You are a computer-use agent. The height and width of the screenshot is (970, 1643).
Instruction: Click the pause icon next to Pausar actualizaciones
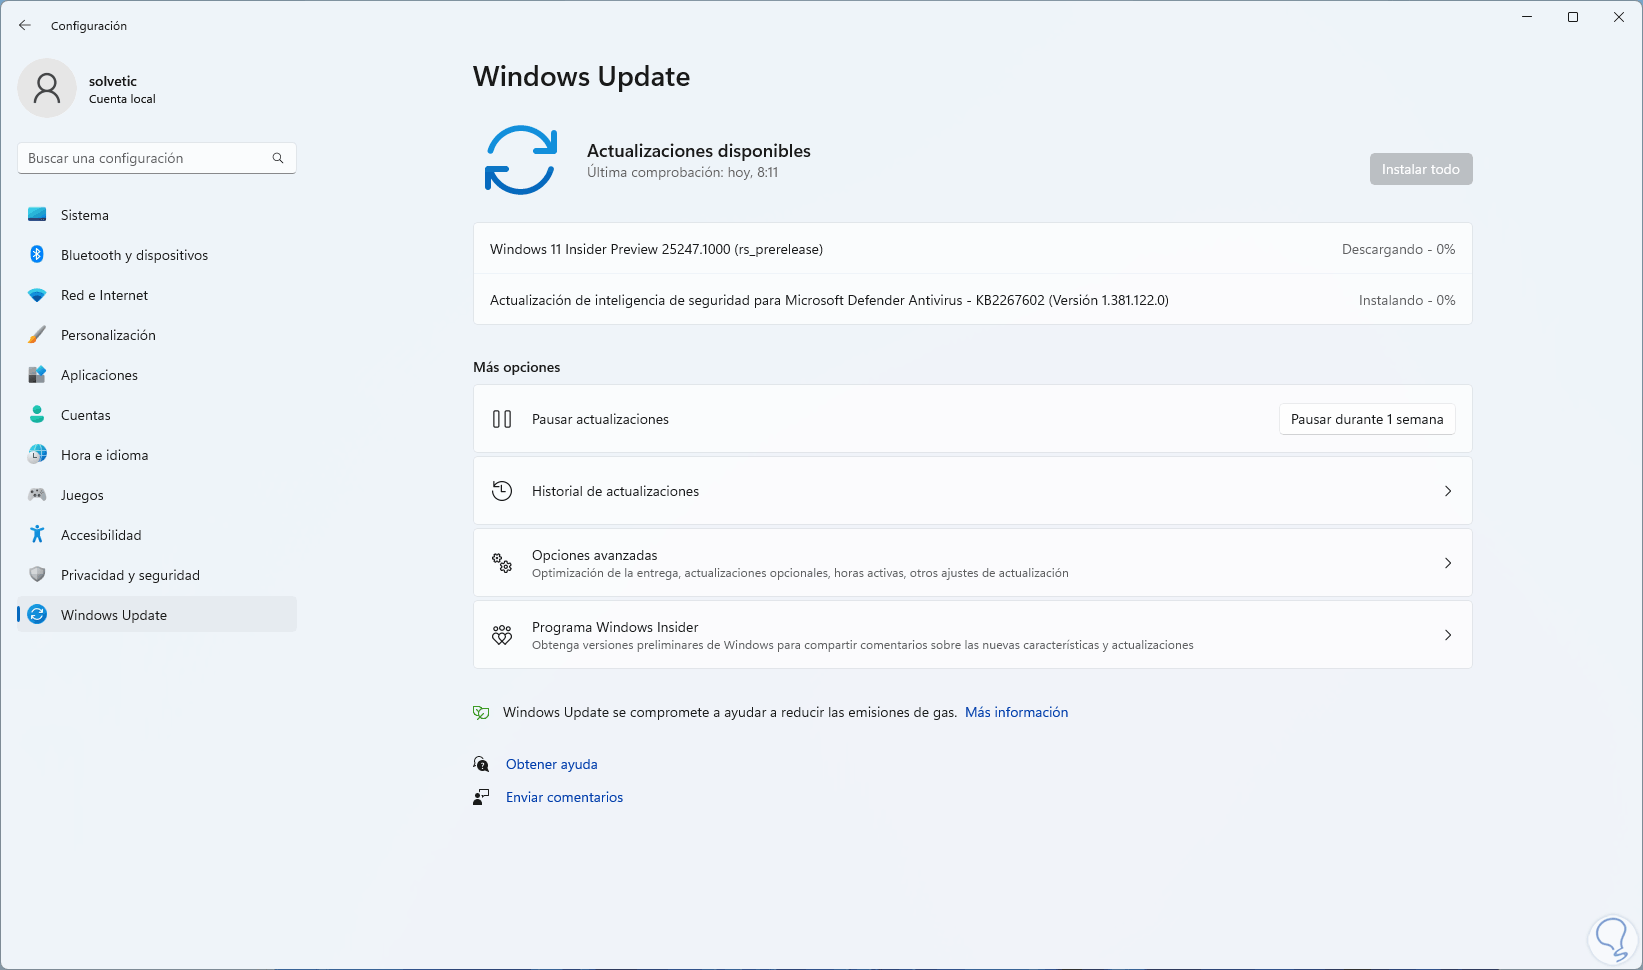click(x=502, y=419)
